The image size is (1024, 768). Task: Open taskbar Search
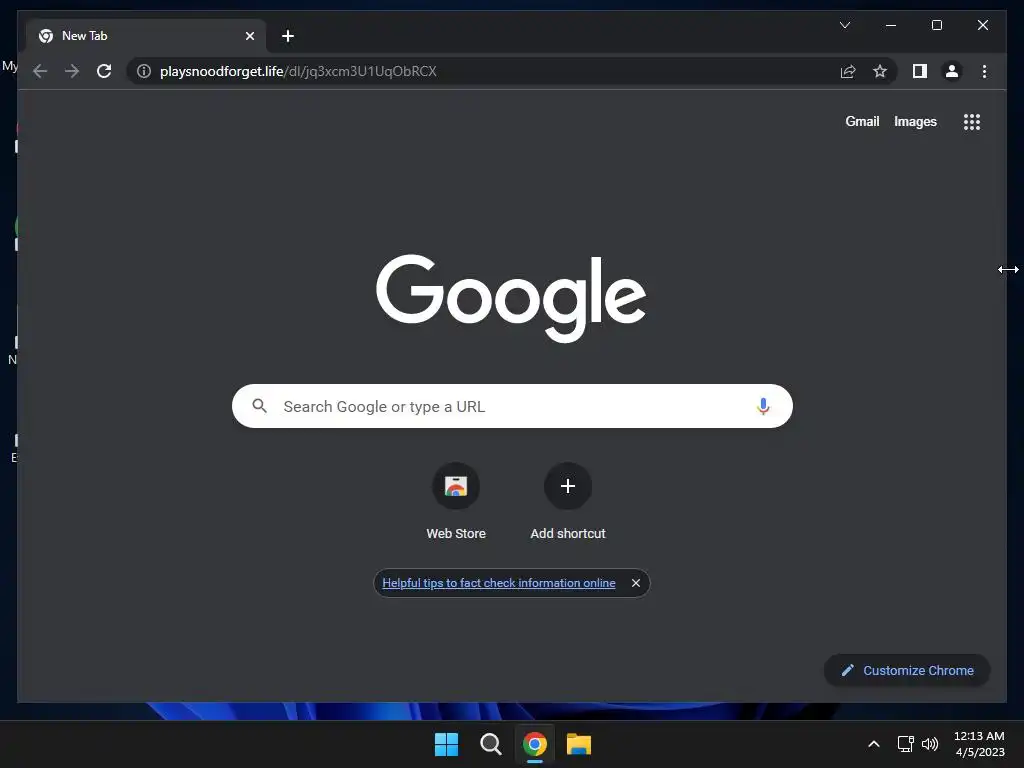coord(490,744)
